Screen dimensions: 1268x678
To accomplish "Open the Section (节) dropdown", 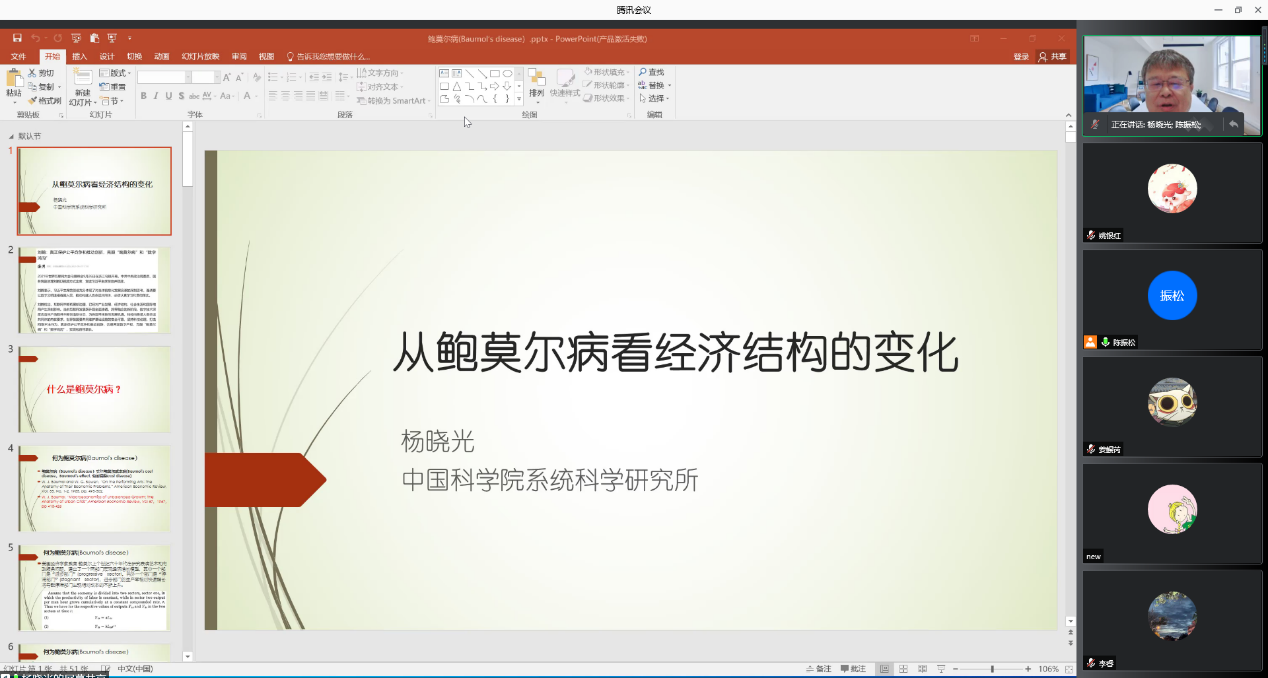I will (112, 101).
